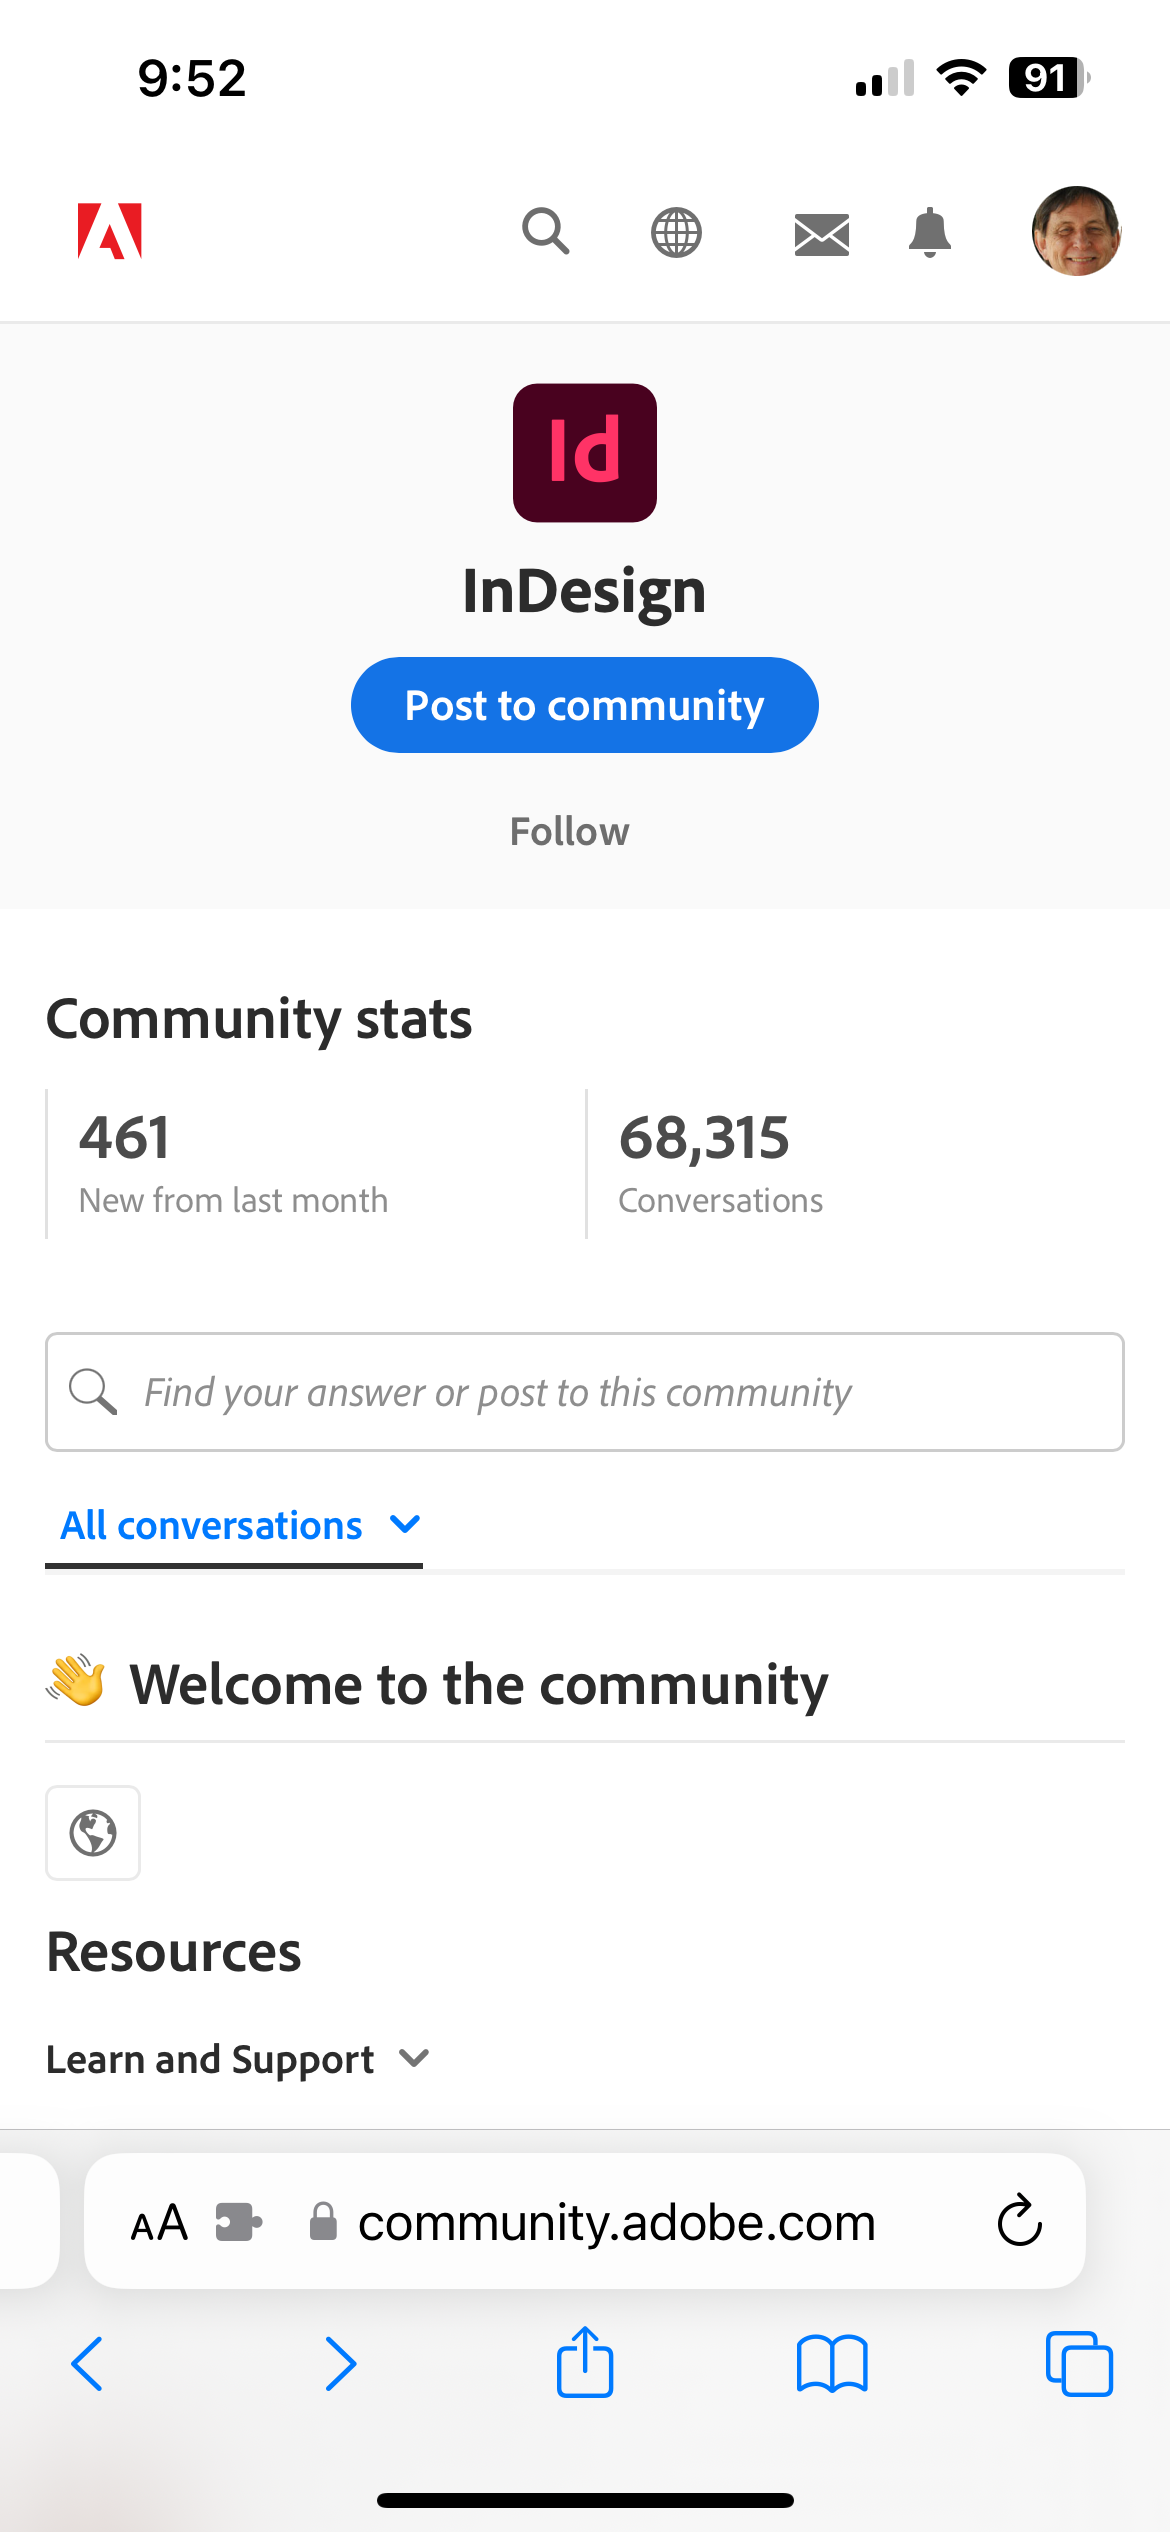Tap the InDesign app icon
Screen dimensions: 1170x2532
tap(585, 453)
